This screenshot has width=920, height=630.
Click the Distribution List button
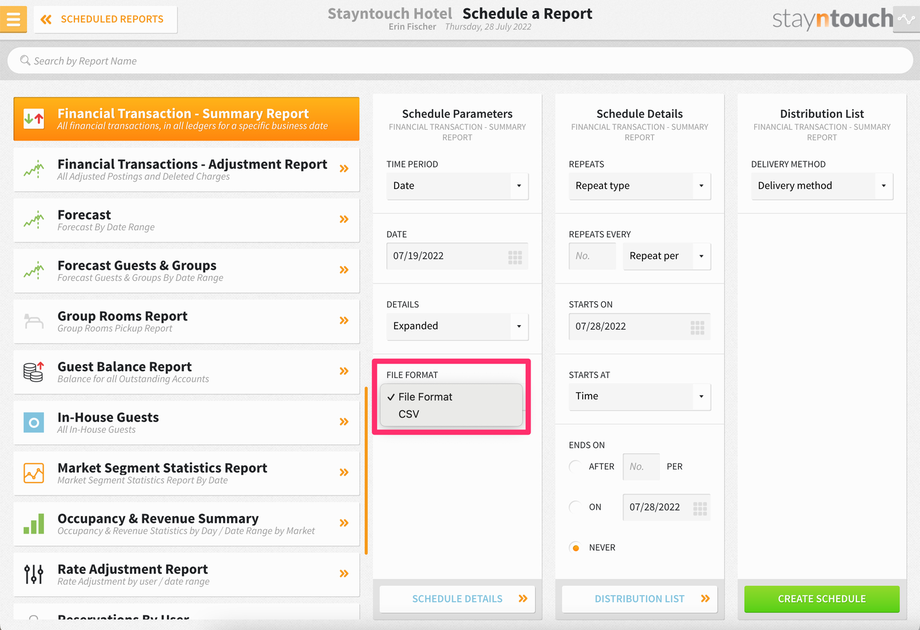coord(640,599)
